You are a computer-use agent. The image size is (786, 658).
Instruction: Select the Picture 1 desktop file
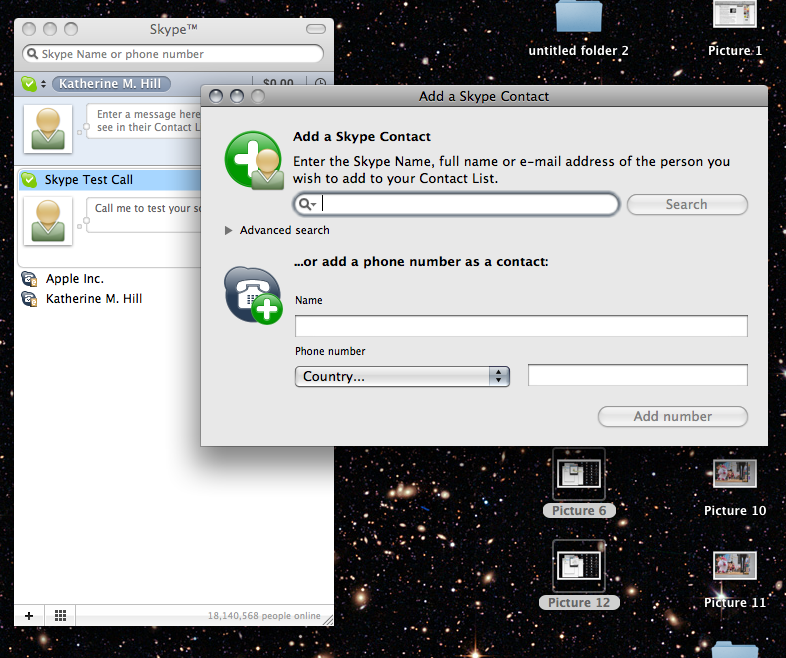coord(734,29)
